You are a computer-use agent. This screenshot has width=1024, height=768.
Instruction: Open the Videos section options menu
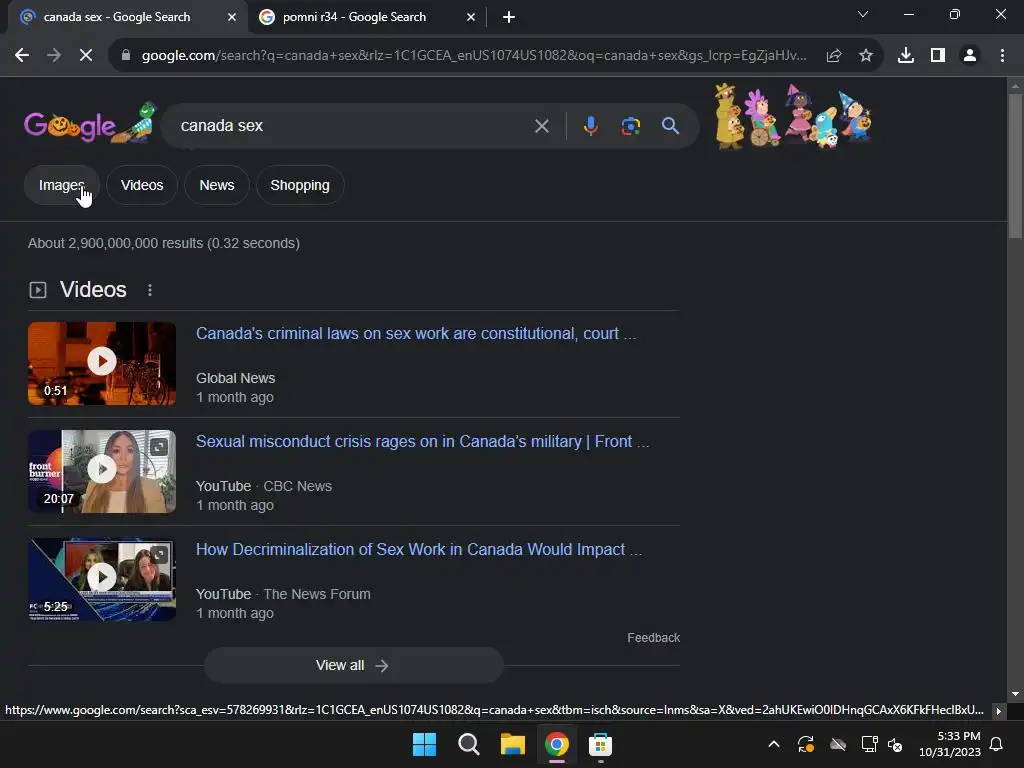point(150,290)
